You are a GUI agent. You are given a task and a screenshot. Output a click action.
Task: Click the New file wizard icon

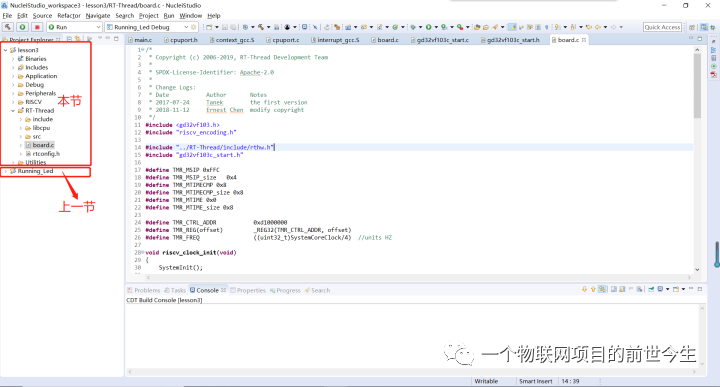(209, 27)
